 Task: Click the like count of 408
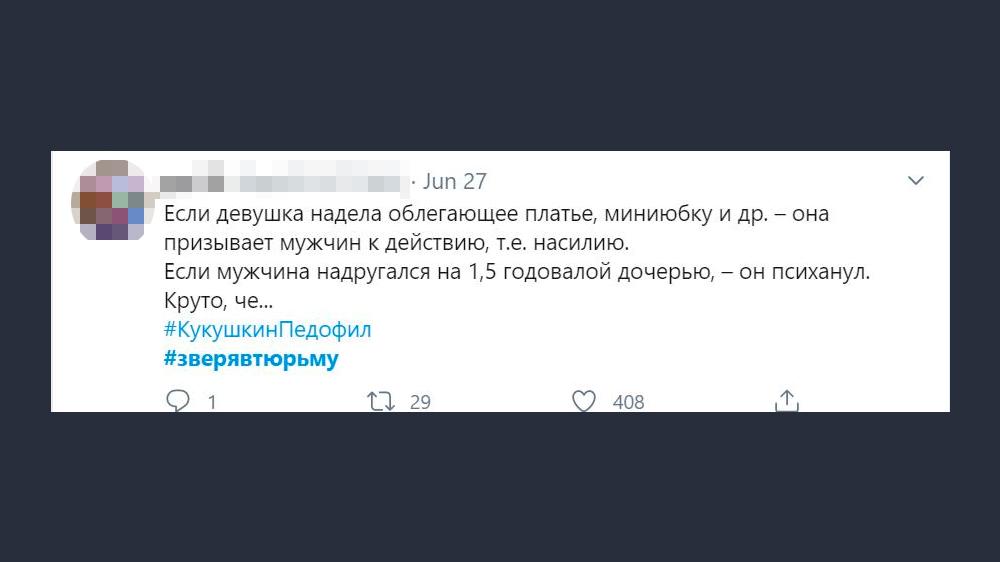point(628,402)
